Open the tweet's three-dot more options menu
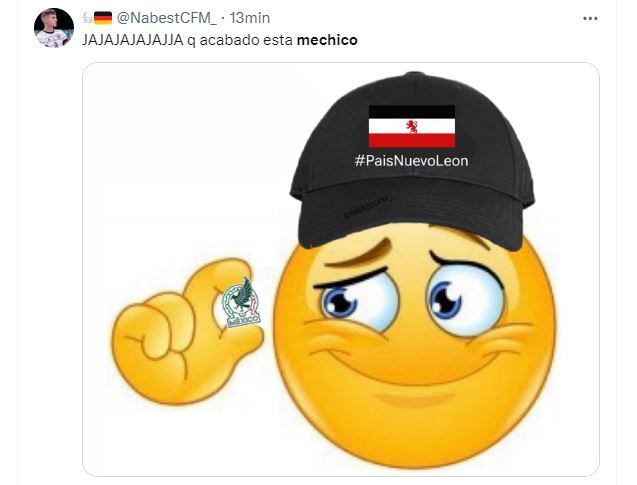 tap(590, 18)
